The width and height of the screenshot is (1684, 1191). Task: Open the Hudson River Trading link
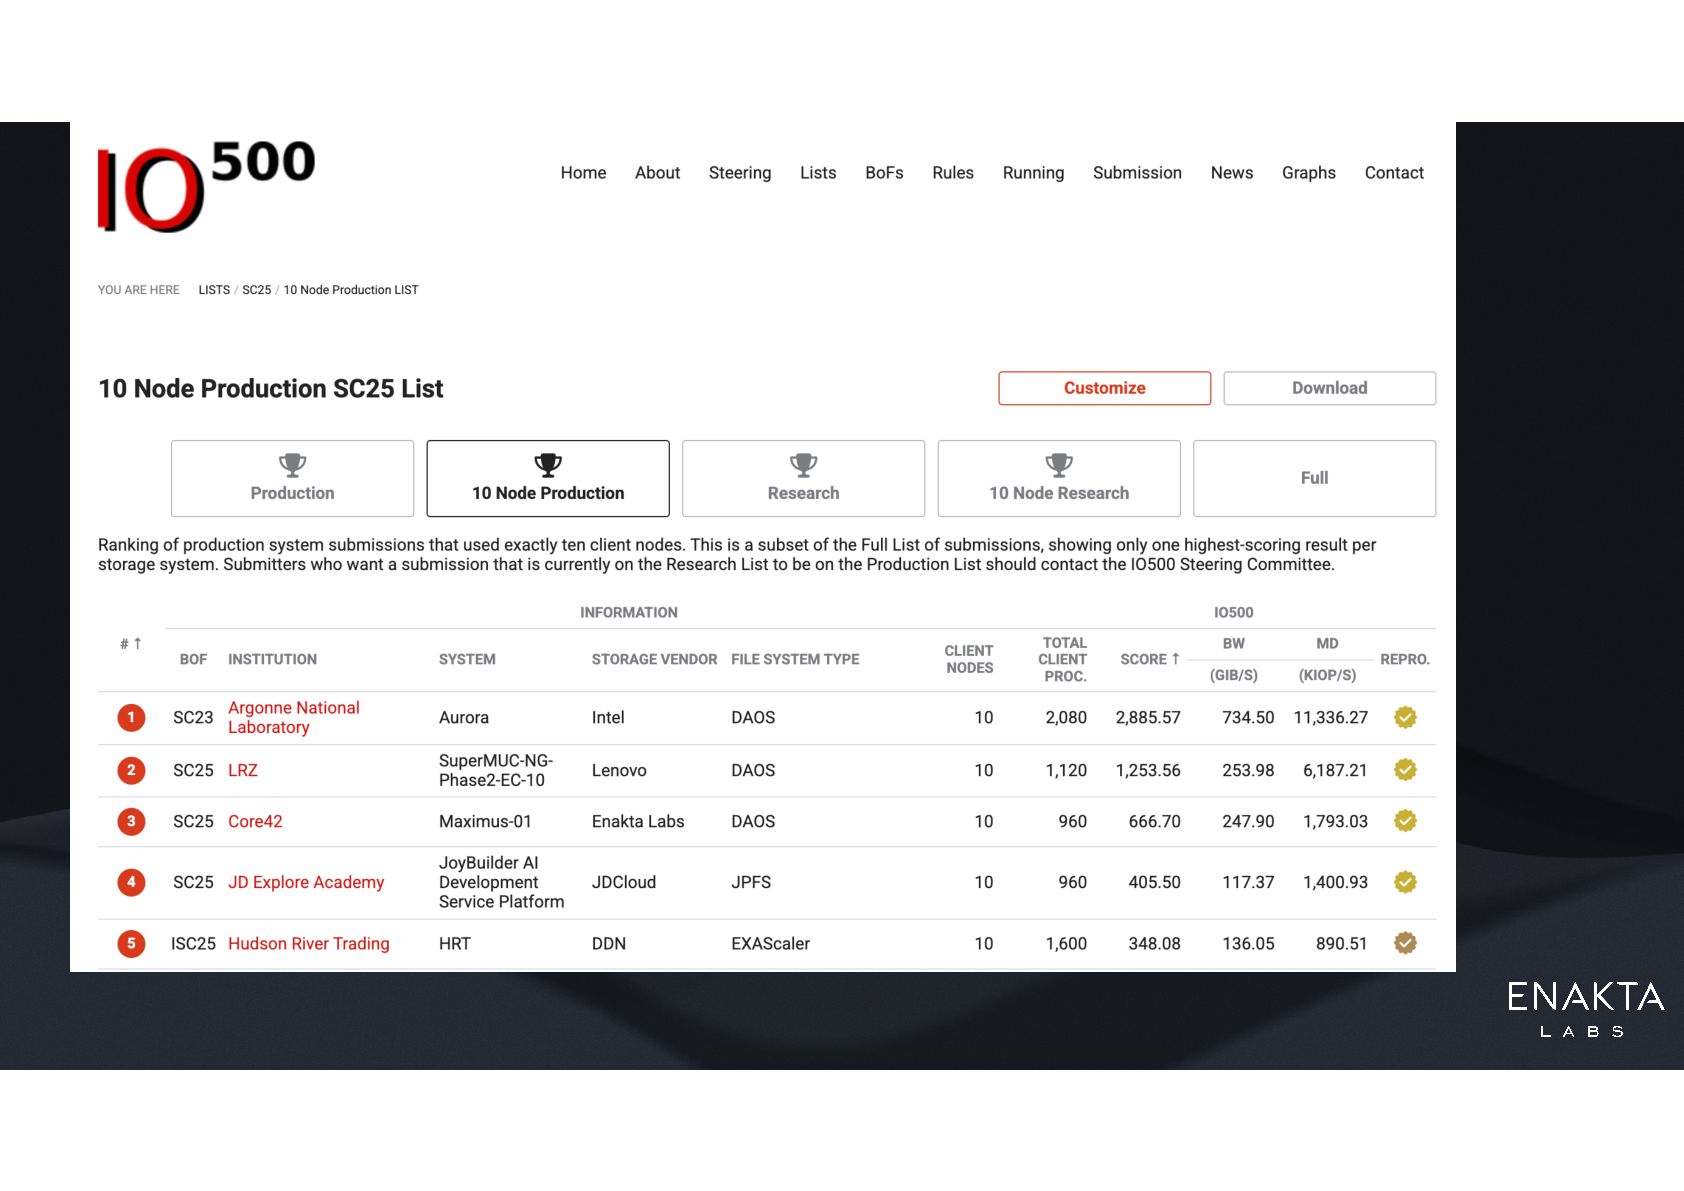point(309,943)
